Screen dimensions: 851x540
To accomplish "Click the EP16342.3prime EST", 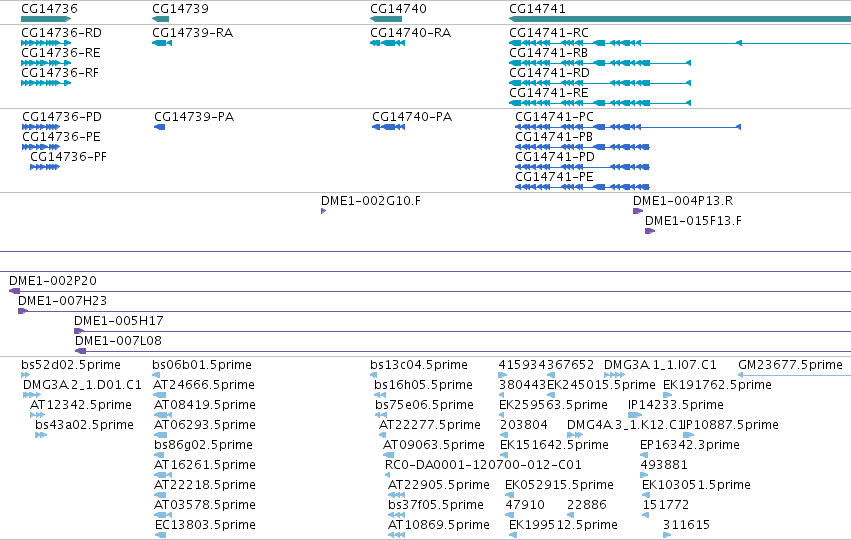I will coord(690,445).
